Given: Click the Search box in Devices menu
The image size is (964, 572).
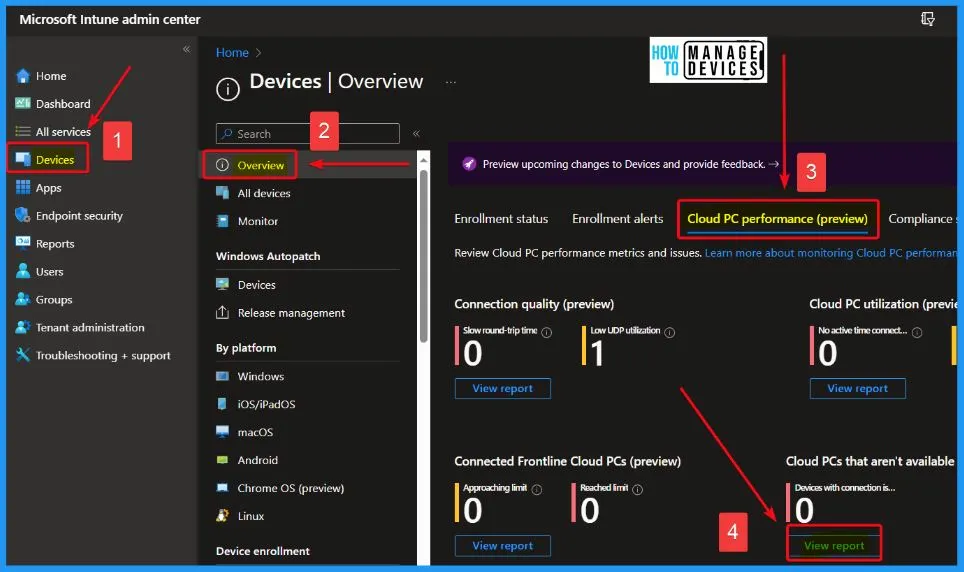Looking at the screenshot, I should coord(307,133).
